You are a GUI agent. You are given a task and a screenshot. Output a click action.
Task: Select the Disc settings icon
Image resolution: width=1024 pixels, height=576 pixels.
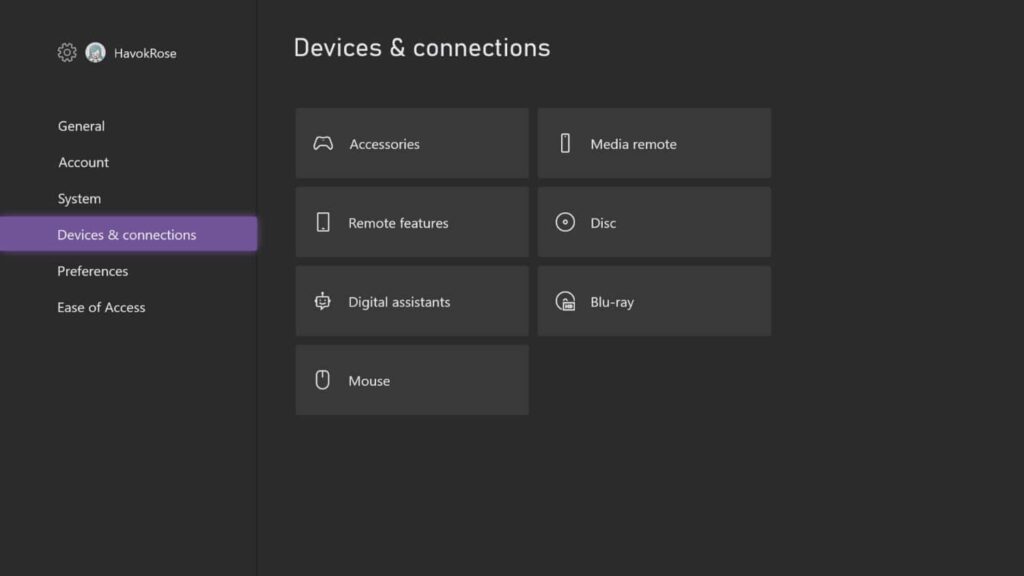(x=565, y=222)
